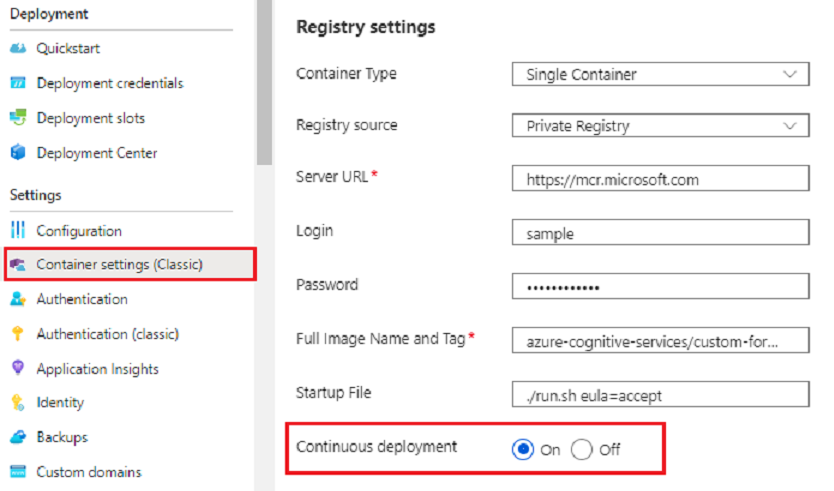Open Container settings (Classic) menu item
Screen dimensions: 834x491
click(x=119, y=265)
